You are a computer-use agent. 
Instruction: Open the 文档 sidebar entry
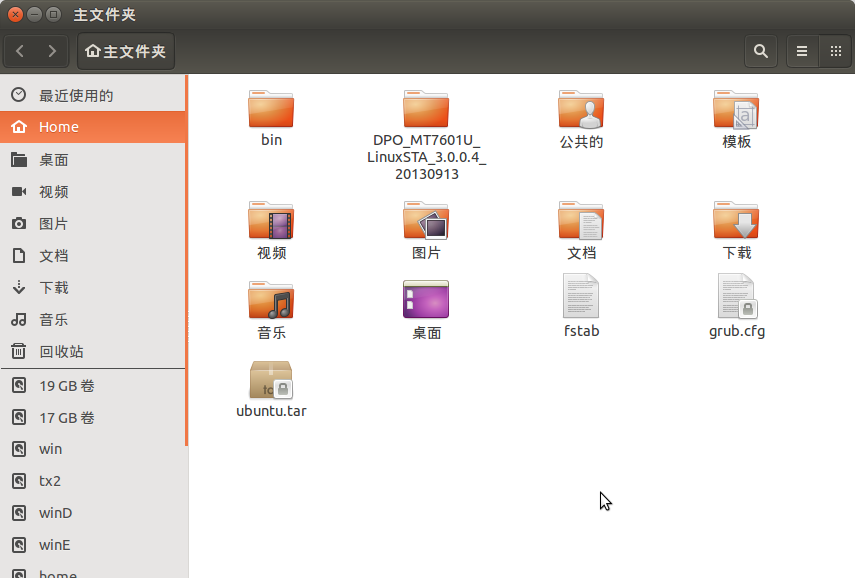tap(93, 256)
